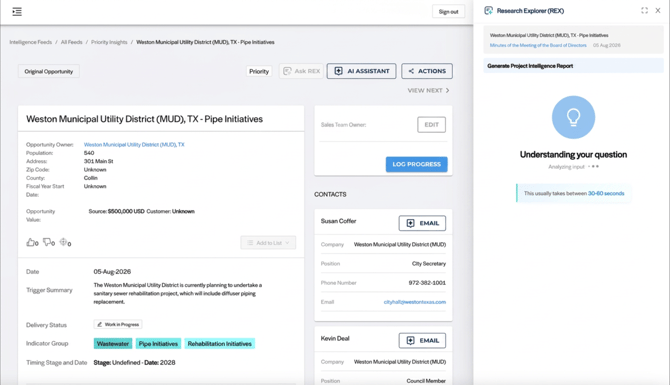Viewport: 670px width, 385px height.
Task: Click the City Secretary position text
Action: point(429,264)
